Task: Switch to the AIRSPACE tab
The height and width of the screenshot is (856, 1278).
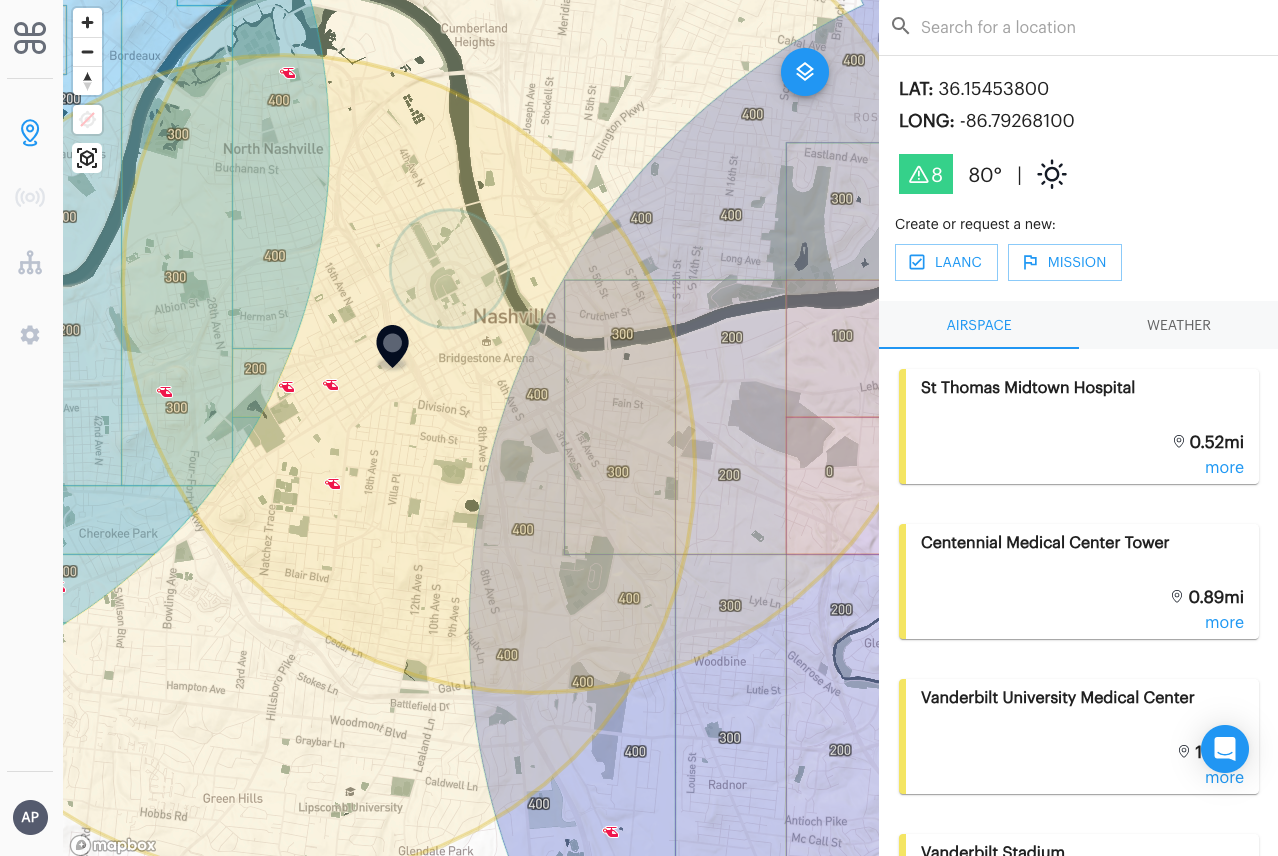Action: tap(979, 325)
